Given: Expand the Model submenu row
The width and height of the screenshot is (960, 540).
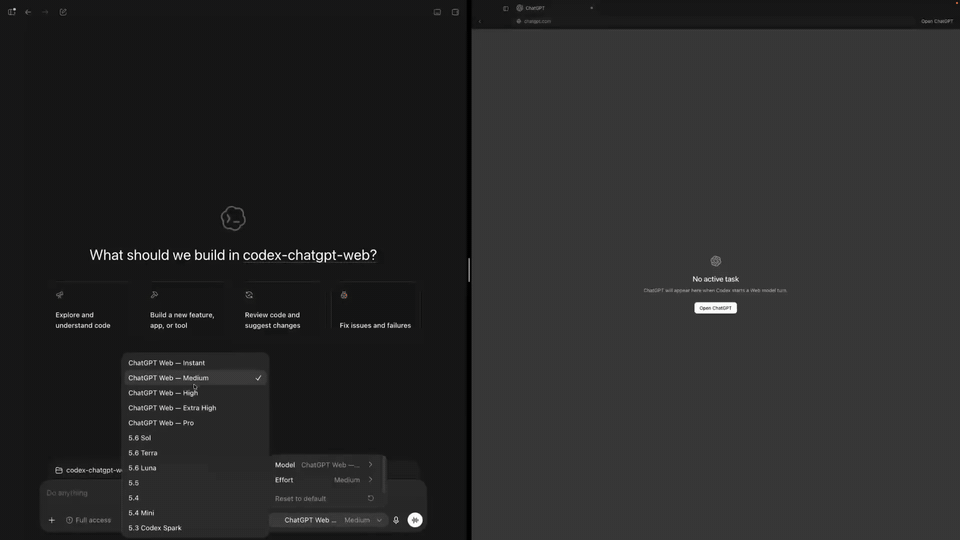Looking at the screenshot, I should 324,465.
